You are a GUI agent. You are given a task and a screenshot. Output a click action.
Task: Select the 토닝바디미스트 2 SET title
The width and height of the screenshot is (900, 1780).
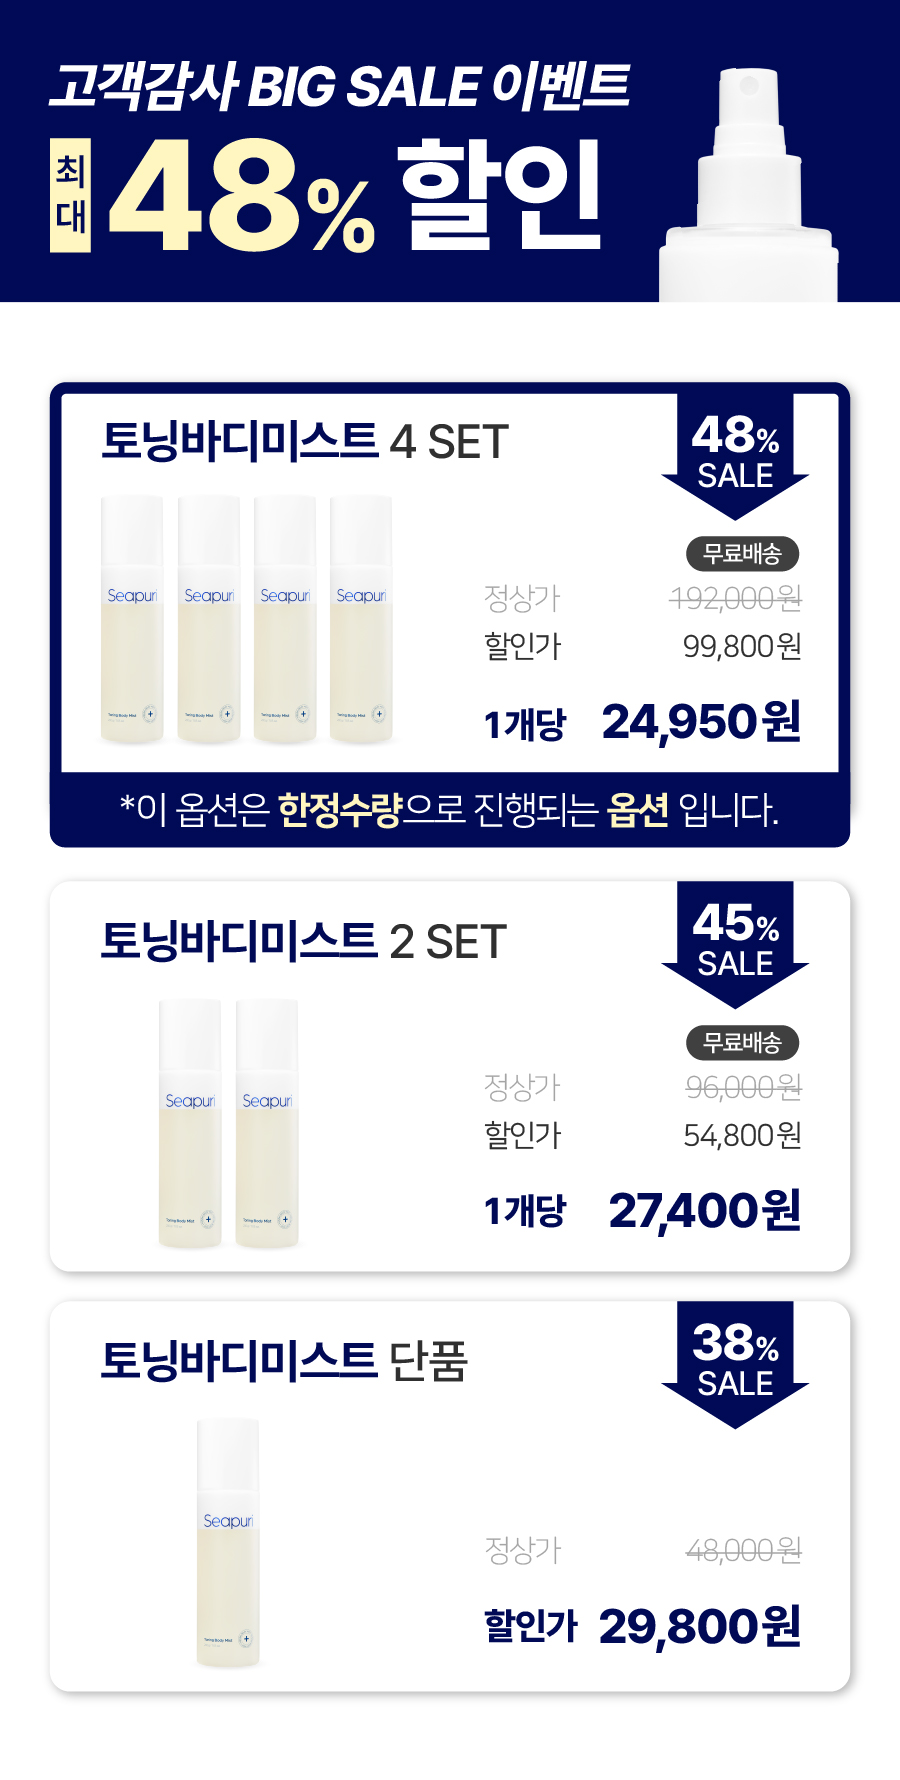(304, 941)
